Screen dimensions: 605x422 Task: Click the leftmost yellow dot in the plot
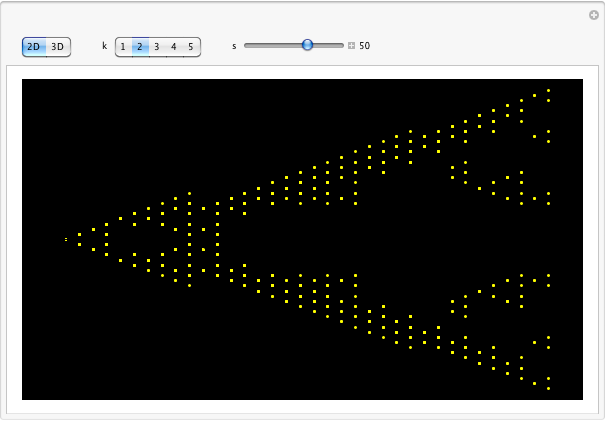coord(66,240)
